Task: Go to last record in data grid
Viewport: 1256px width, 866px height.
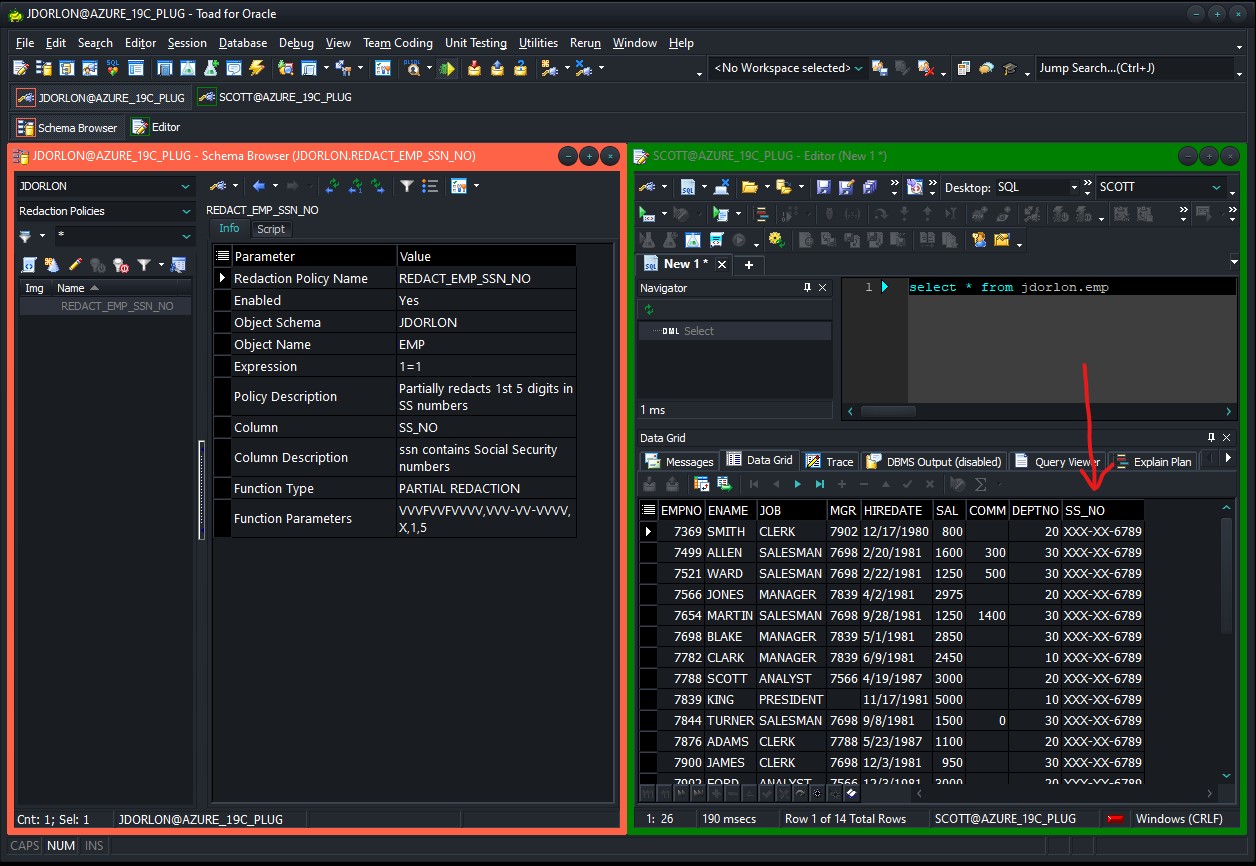Action: [820, 484]
